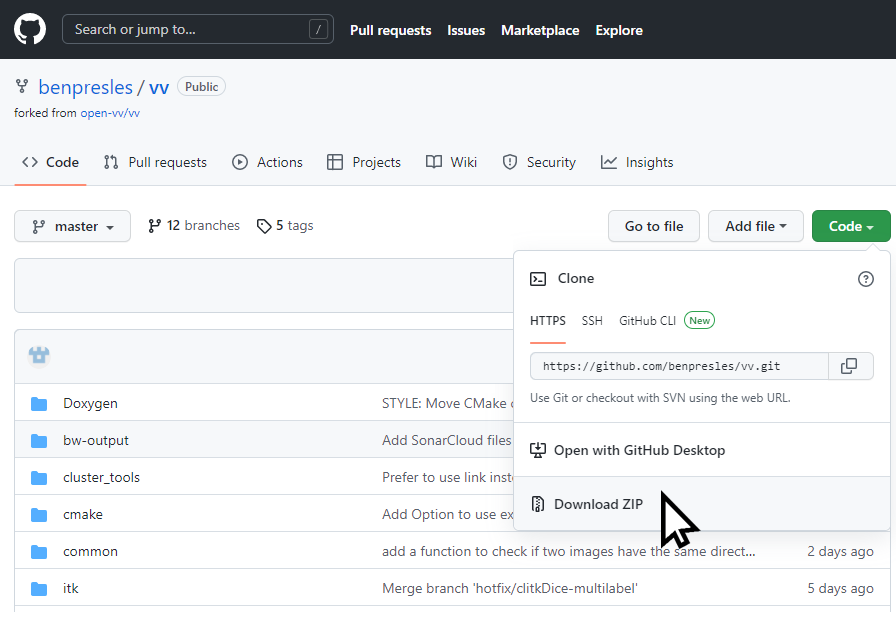View the 12 branches link

coord(194,226)
